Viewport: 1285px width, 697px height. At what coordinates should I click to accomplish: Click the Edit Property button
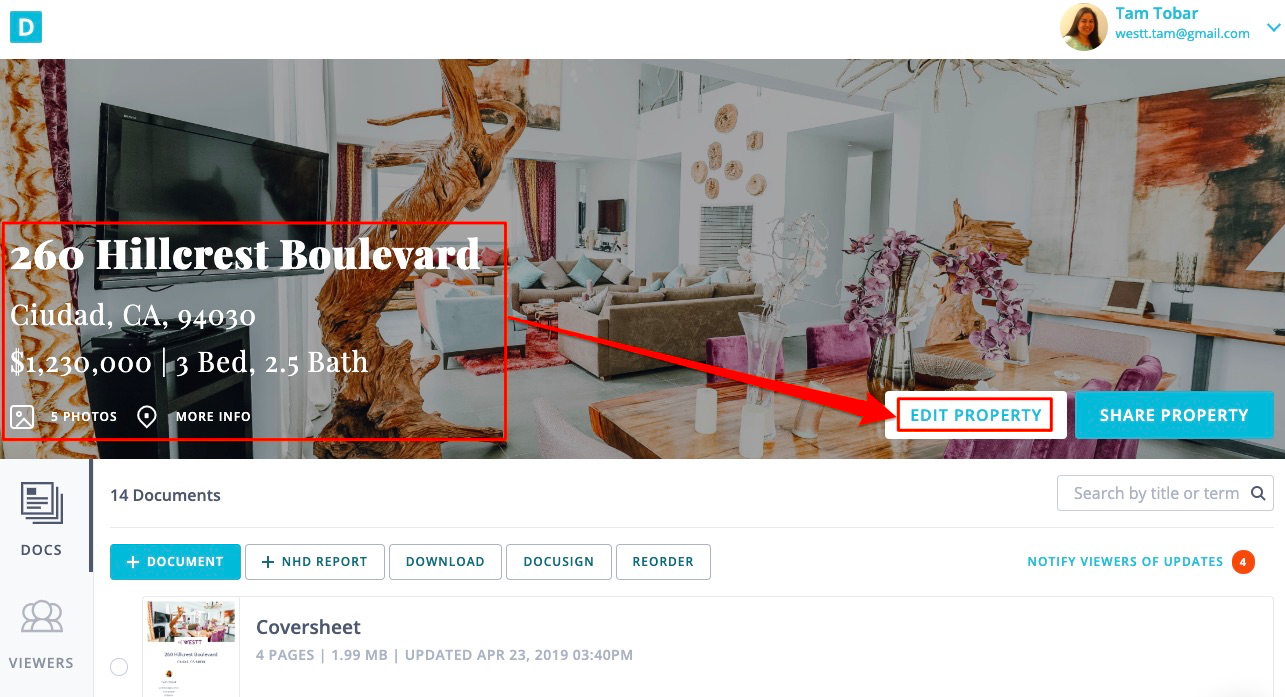tap(976, 415)
